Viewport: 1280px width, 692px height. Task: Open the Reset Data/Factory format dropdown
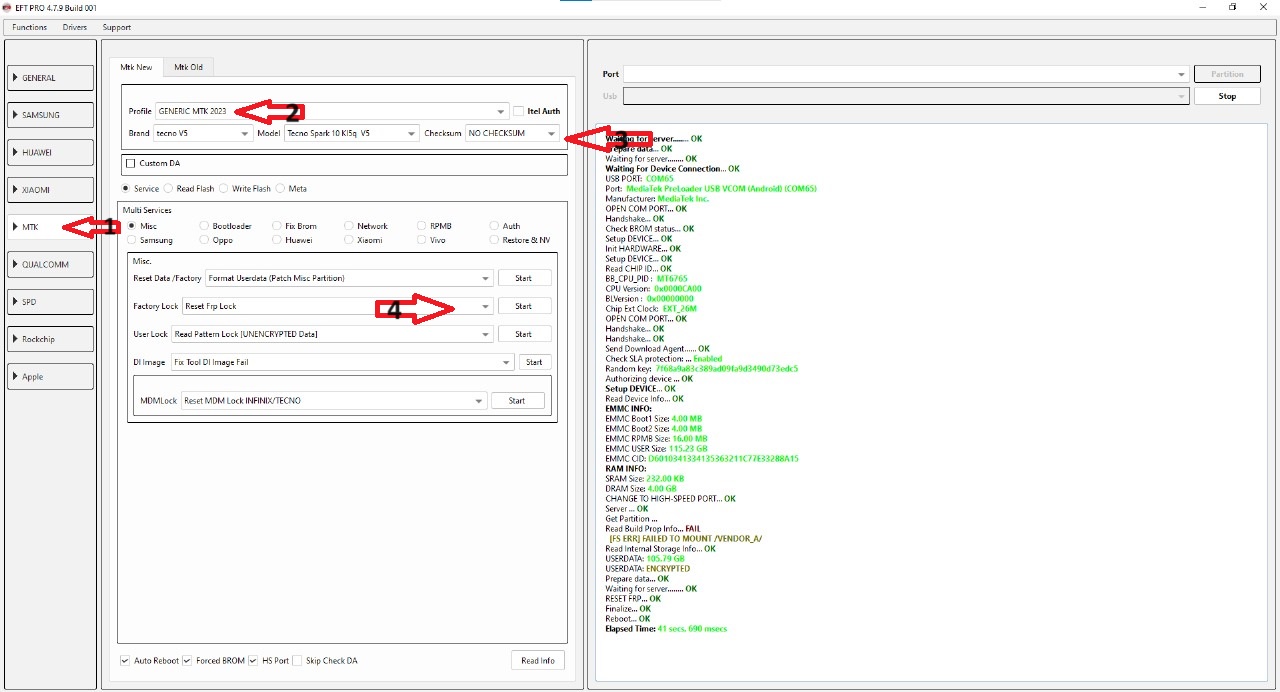point(349,278)
